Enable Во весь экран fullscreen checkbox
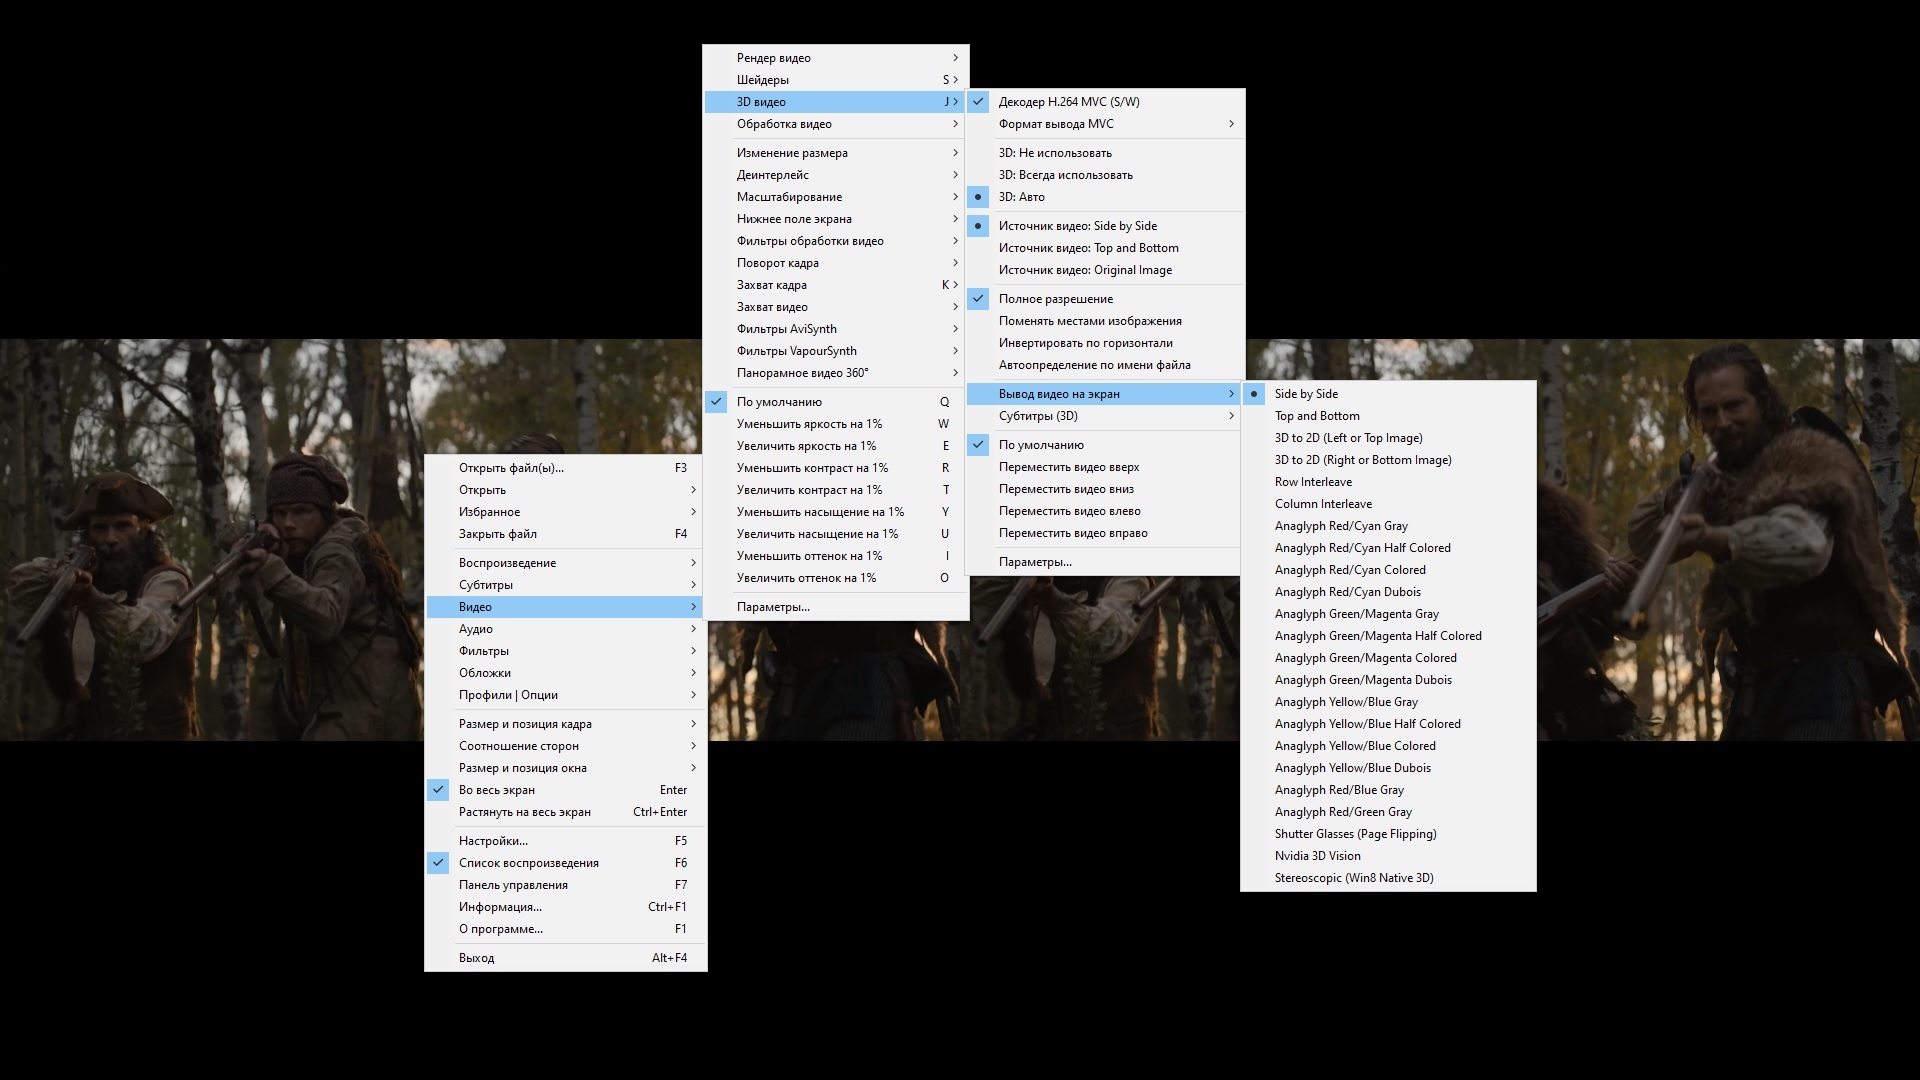This screenshot has height=1080, width=1920. (x=439, y=789)
